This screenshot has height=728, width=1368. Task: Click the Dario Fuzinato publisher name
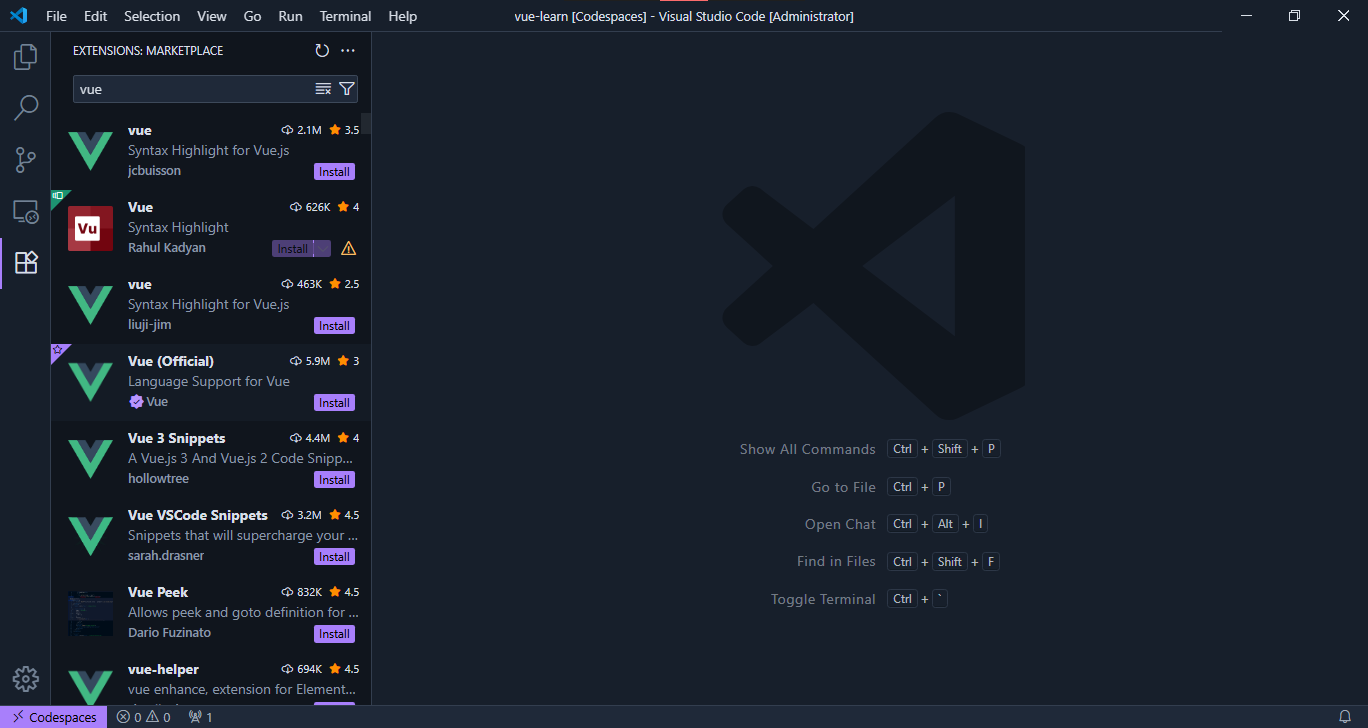click(170, 633)
